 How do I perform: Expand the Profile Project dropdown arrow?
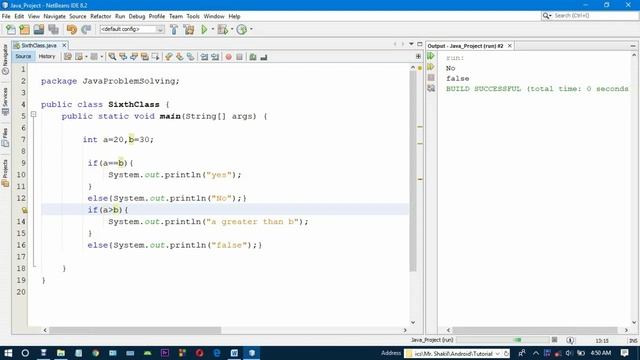click(x=251, y=29)
